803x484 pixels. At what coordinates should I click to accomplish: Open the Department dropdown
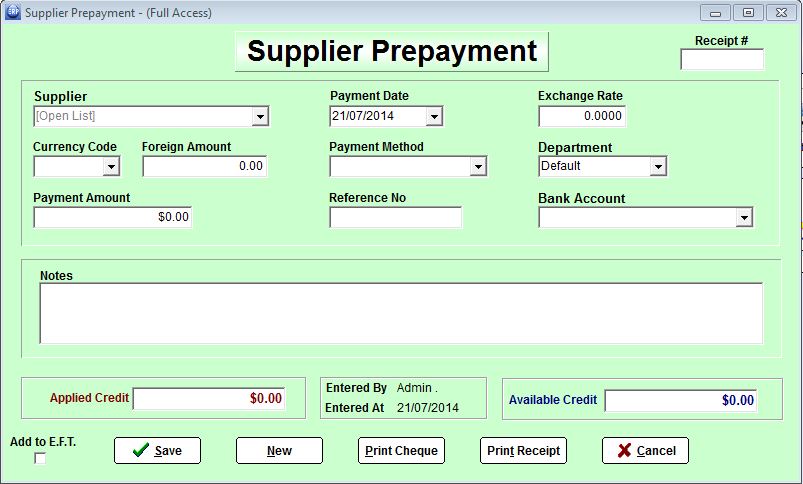(x=658, y=167)
